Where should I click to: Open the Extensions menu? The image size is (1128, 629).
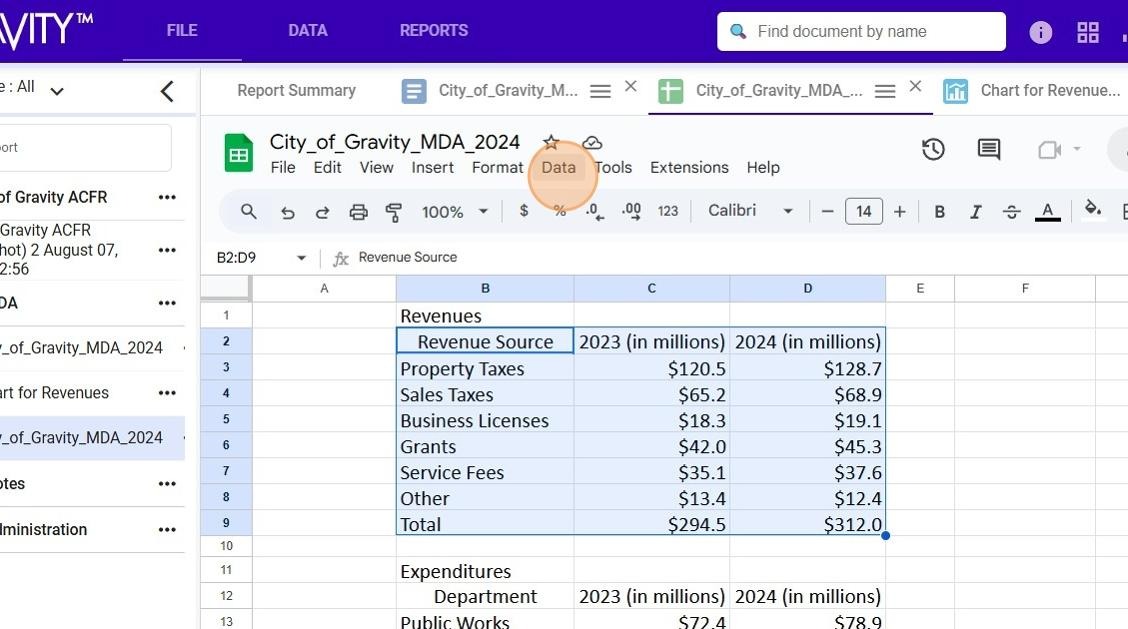click(x=689, y=168)
